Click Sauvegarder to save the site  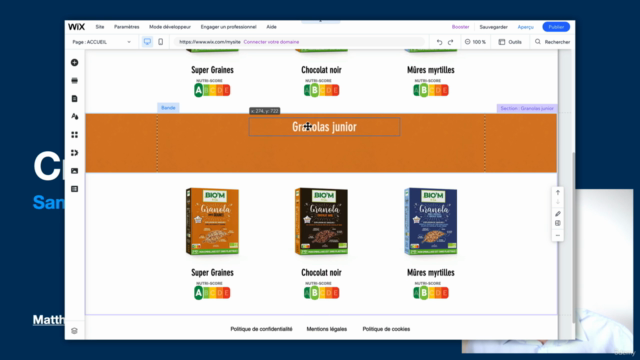pyautogui.click(x=493, y=27)
